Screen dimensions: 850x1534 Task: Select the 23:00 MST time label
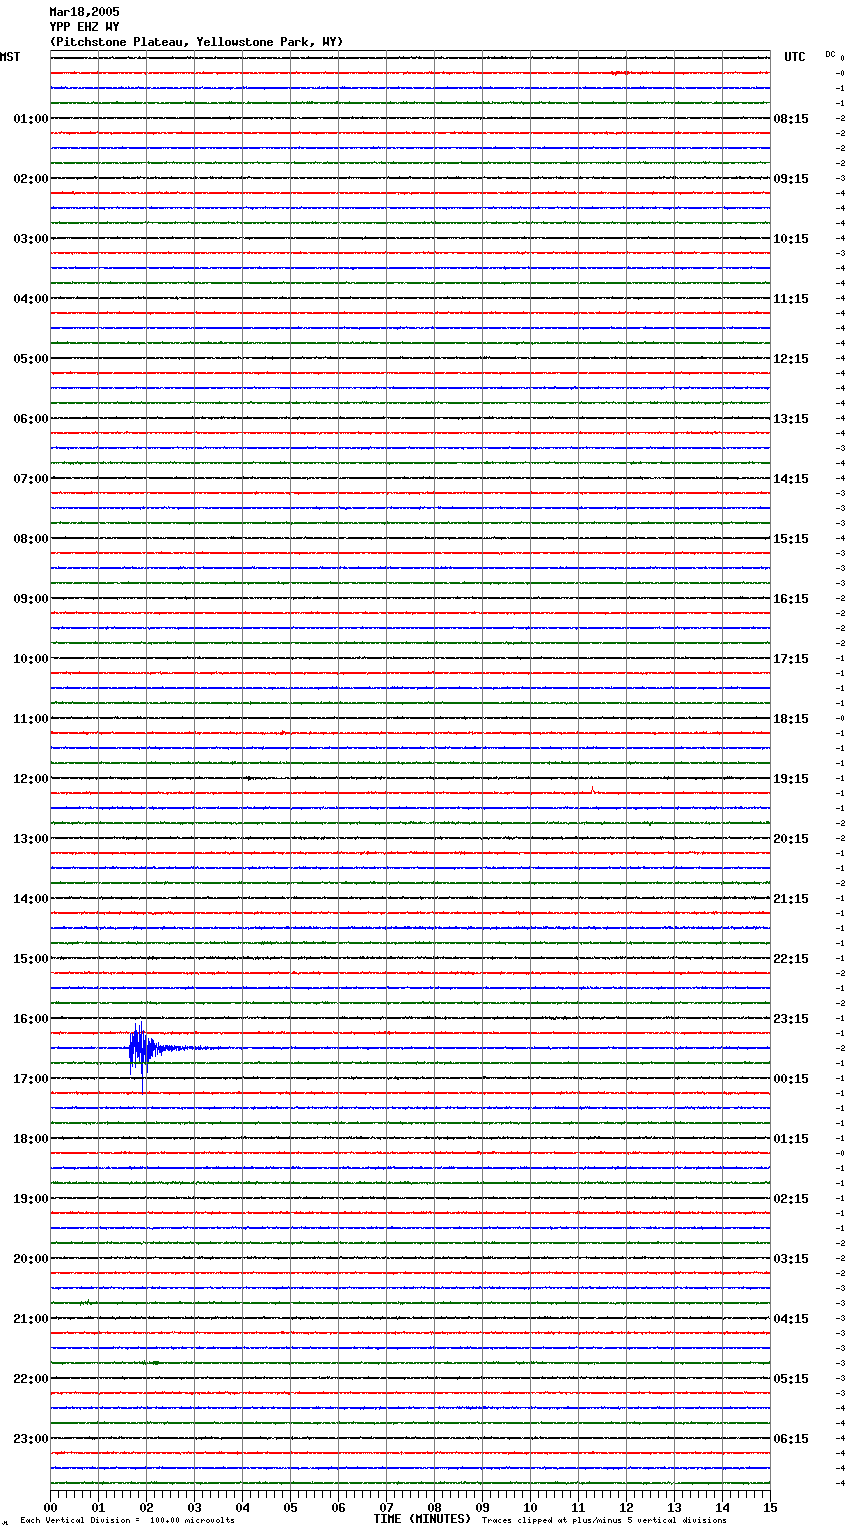[x=31, y=1439]
